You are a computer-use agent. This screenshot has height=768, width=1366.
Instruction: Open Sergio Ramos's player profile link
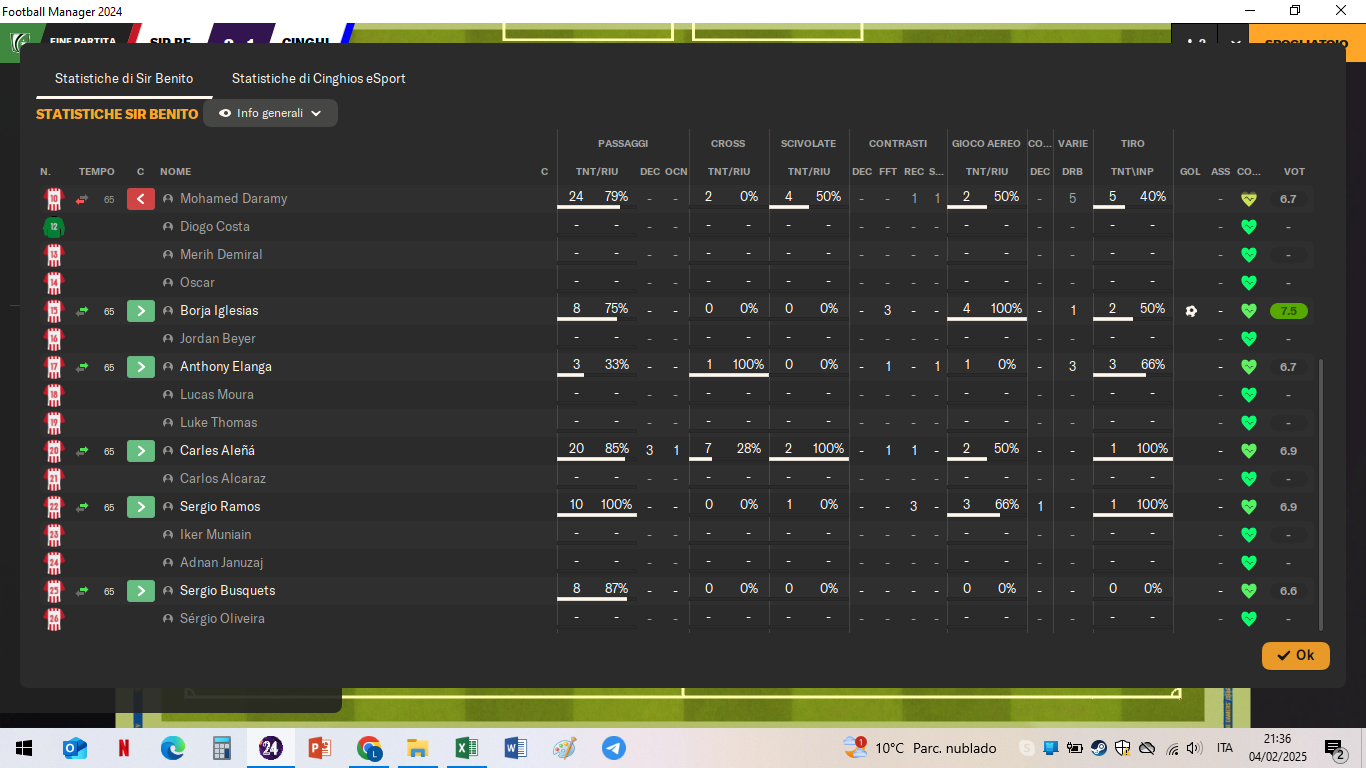click(x=220, y=507)
